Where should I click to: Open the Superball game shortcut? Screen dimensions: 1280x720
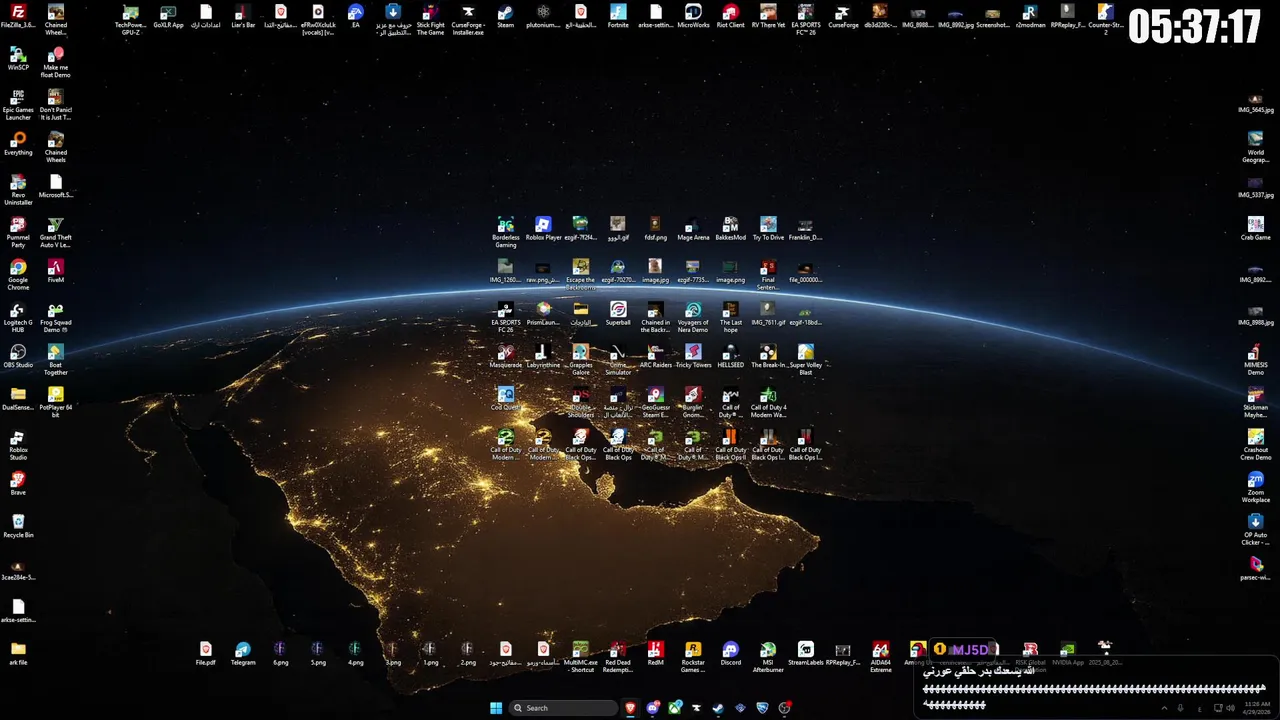(x=618, y=313)
